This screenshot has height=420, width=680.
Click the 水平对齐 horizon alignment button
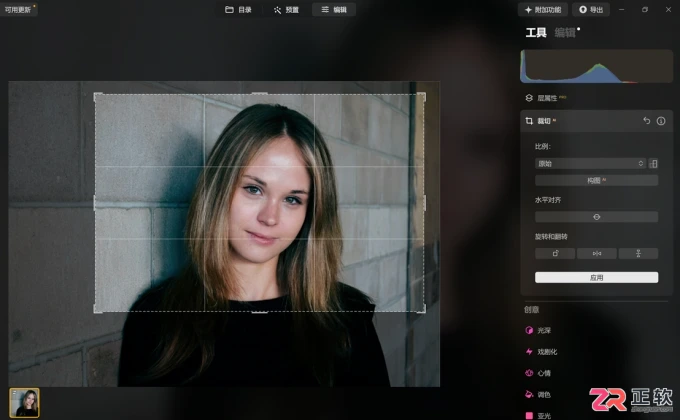tap(596, 217)
